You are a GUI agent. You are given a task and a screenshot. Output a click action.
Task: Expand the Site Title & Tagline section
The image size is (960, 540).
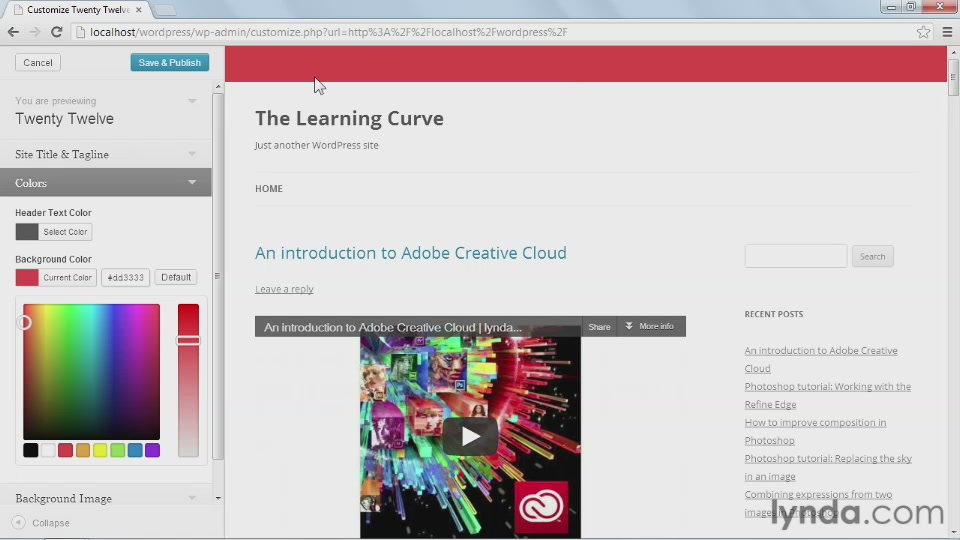(106, 154)
